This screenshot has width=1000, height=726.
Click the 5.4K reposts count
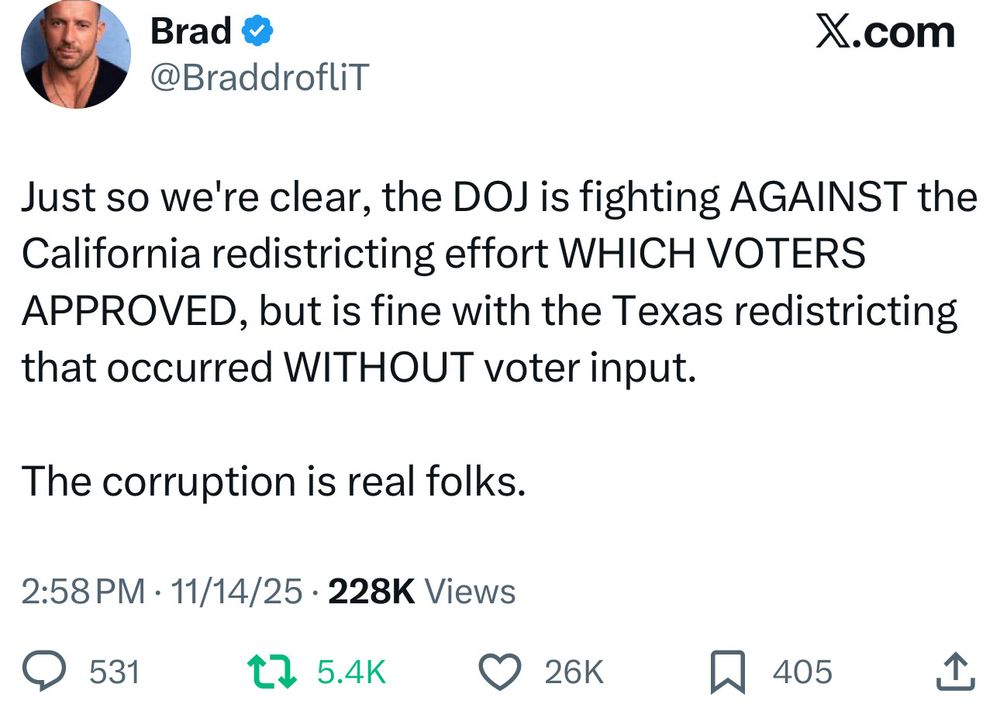(x=351, y=672)
